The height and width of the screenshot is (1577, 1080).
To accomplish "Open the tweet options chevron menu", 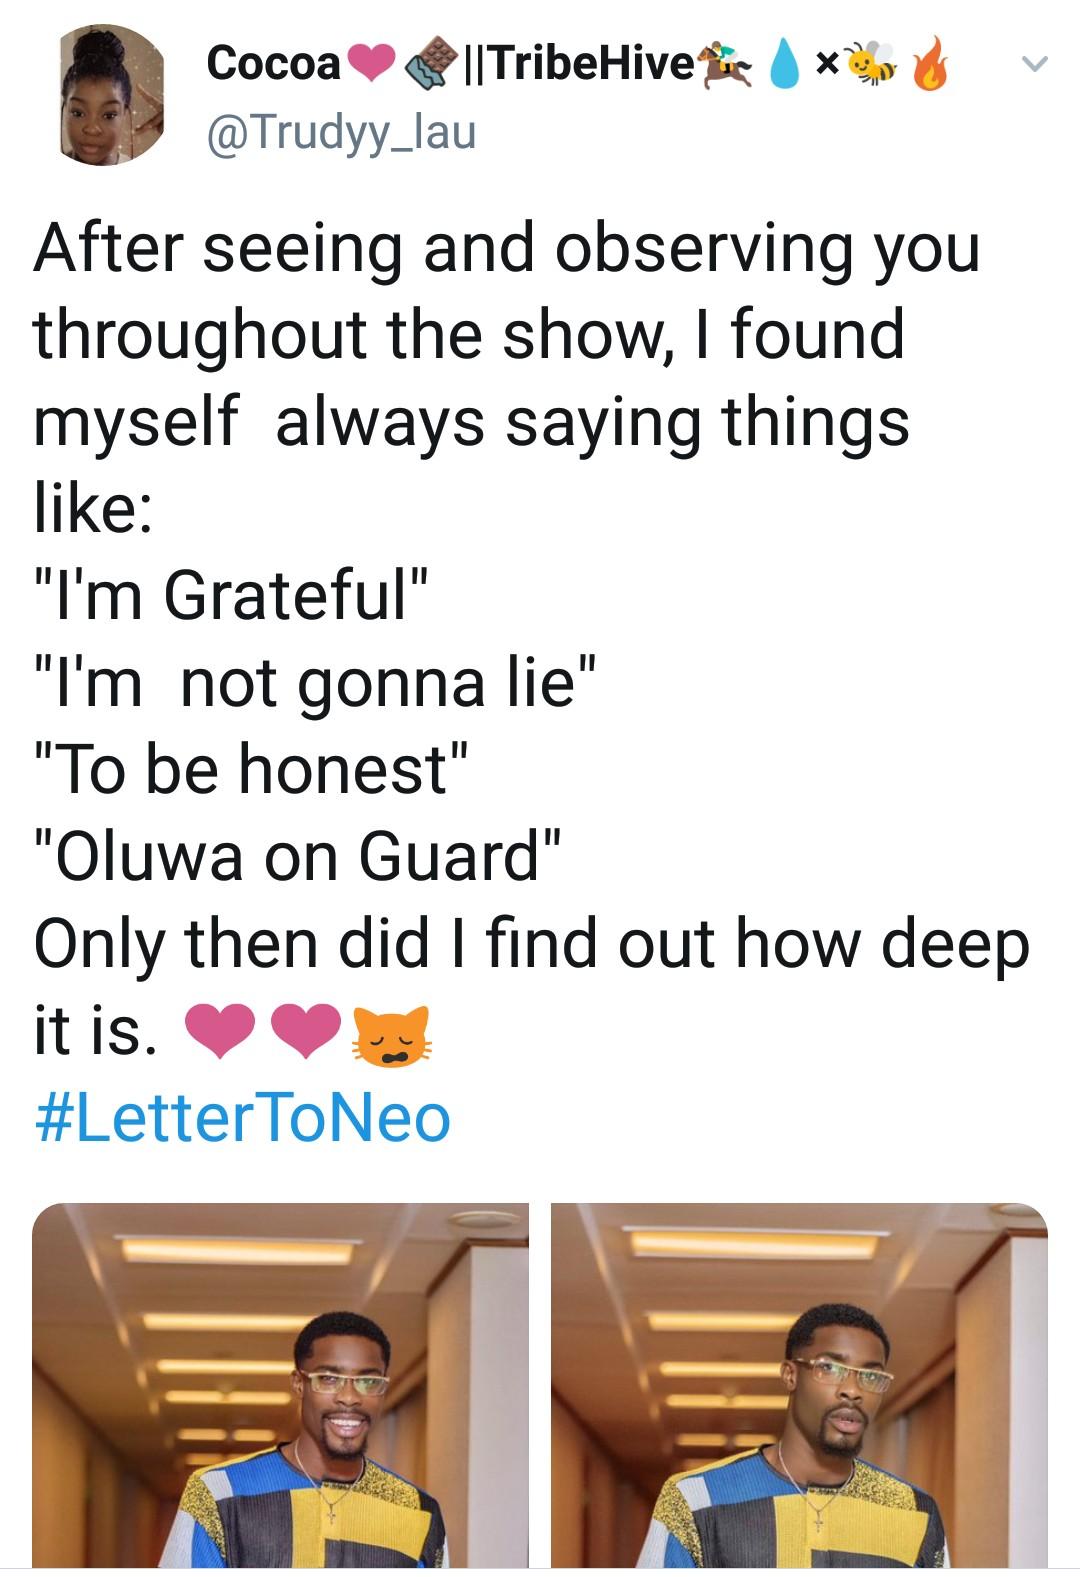I will click(x=1035, y=64).
